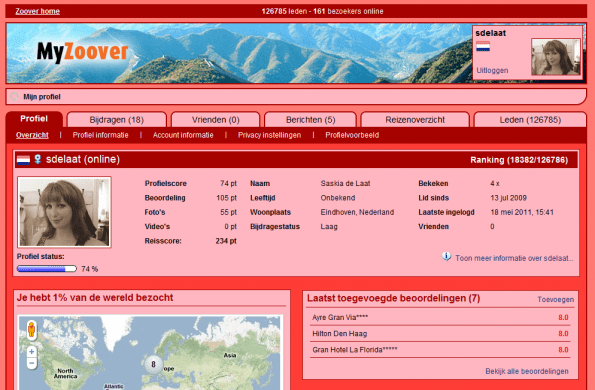Select the Privacy instellingen submenu item

point(269,135)
